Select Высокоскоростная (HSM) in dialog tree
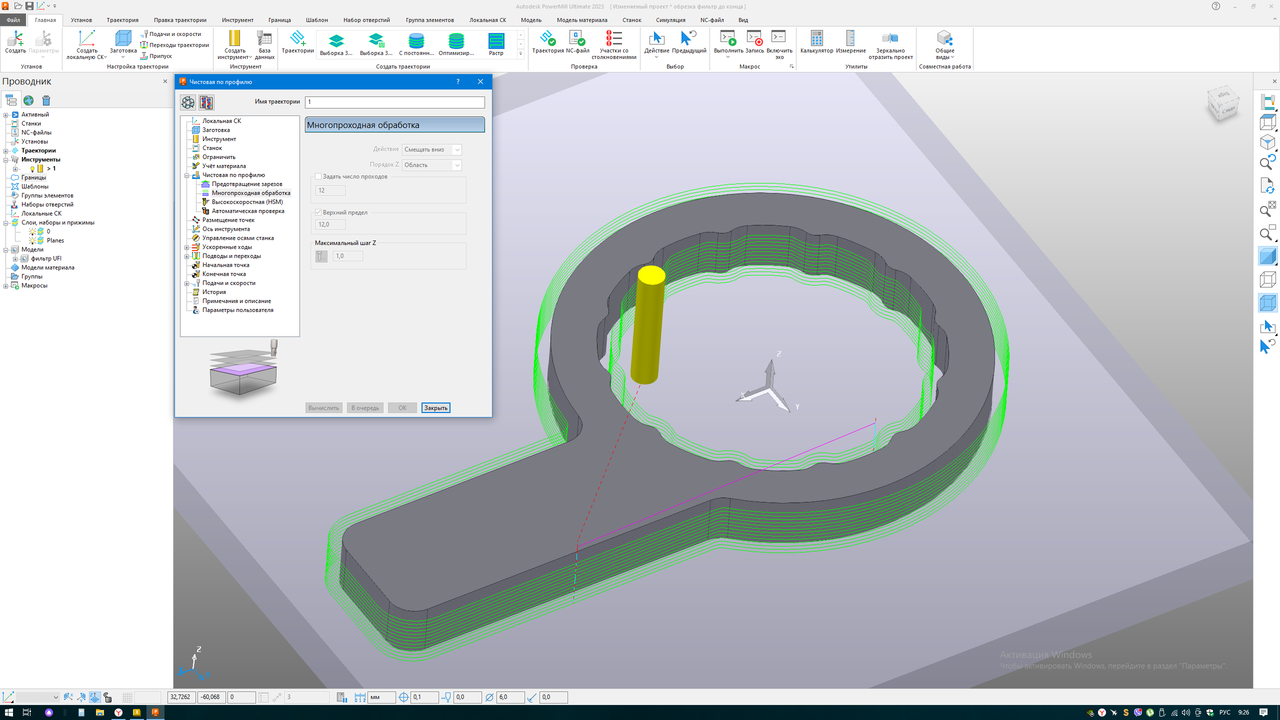 (x=247, y=202)
